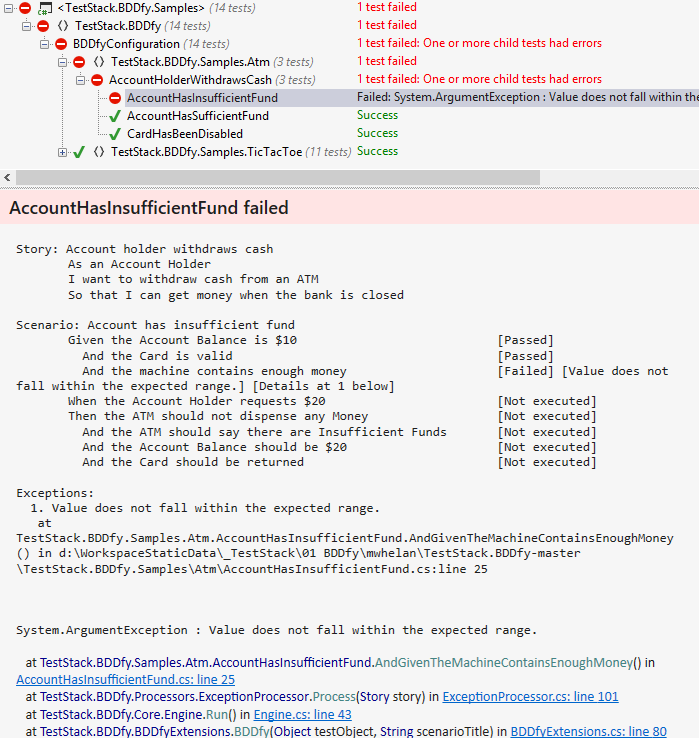Click 'And the Card should be returned' step
The width and height of the screenshot is (699, 738).
(x=193, y=462)
